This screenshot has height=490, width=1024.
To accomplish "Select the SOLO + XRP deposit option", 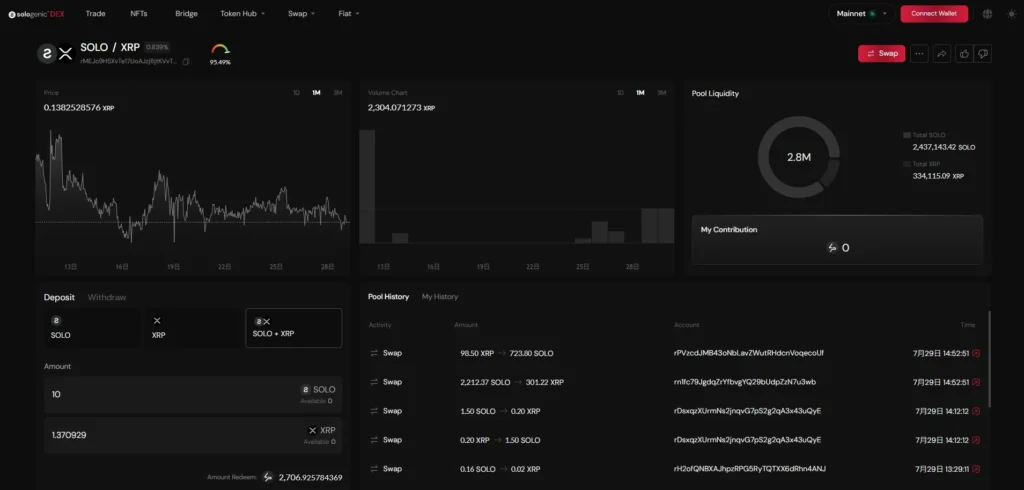I will 293,328.
